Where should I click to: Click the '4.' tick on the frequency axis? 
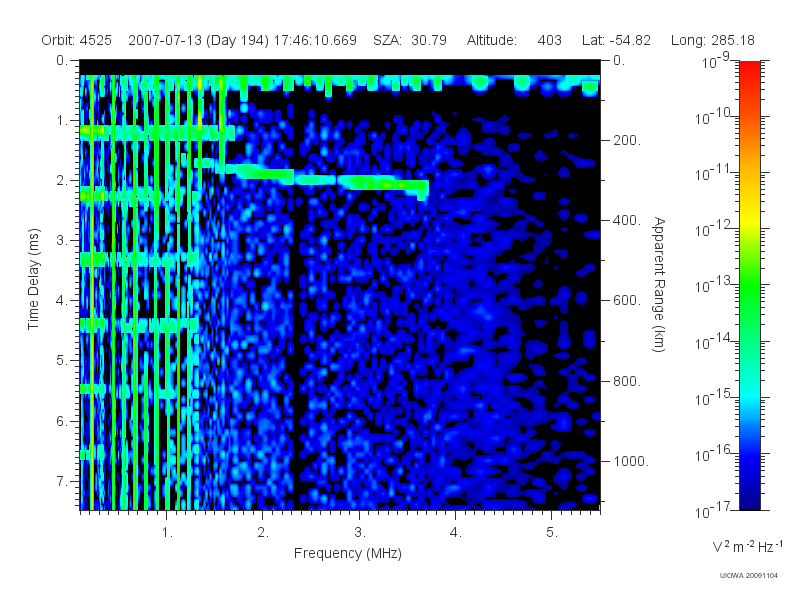[455, 533]
